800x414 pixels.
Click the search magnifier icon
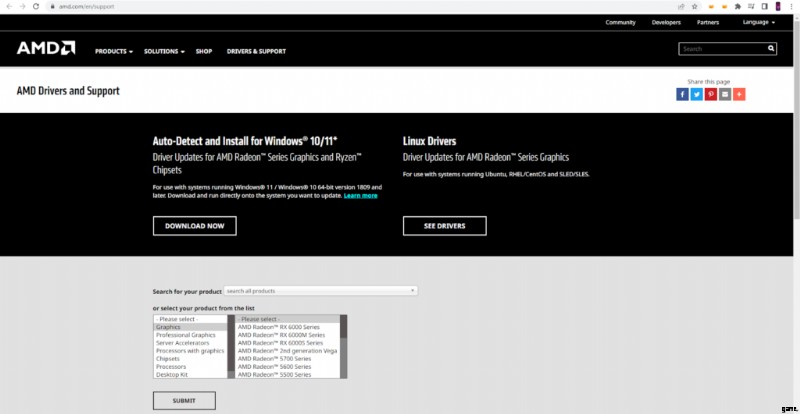click(771, 48)
